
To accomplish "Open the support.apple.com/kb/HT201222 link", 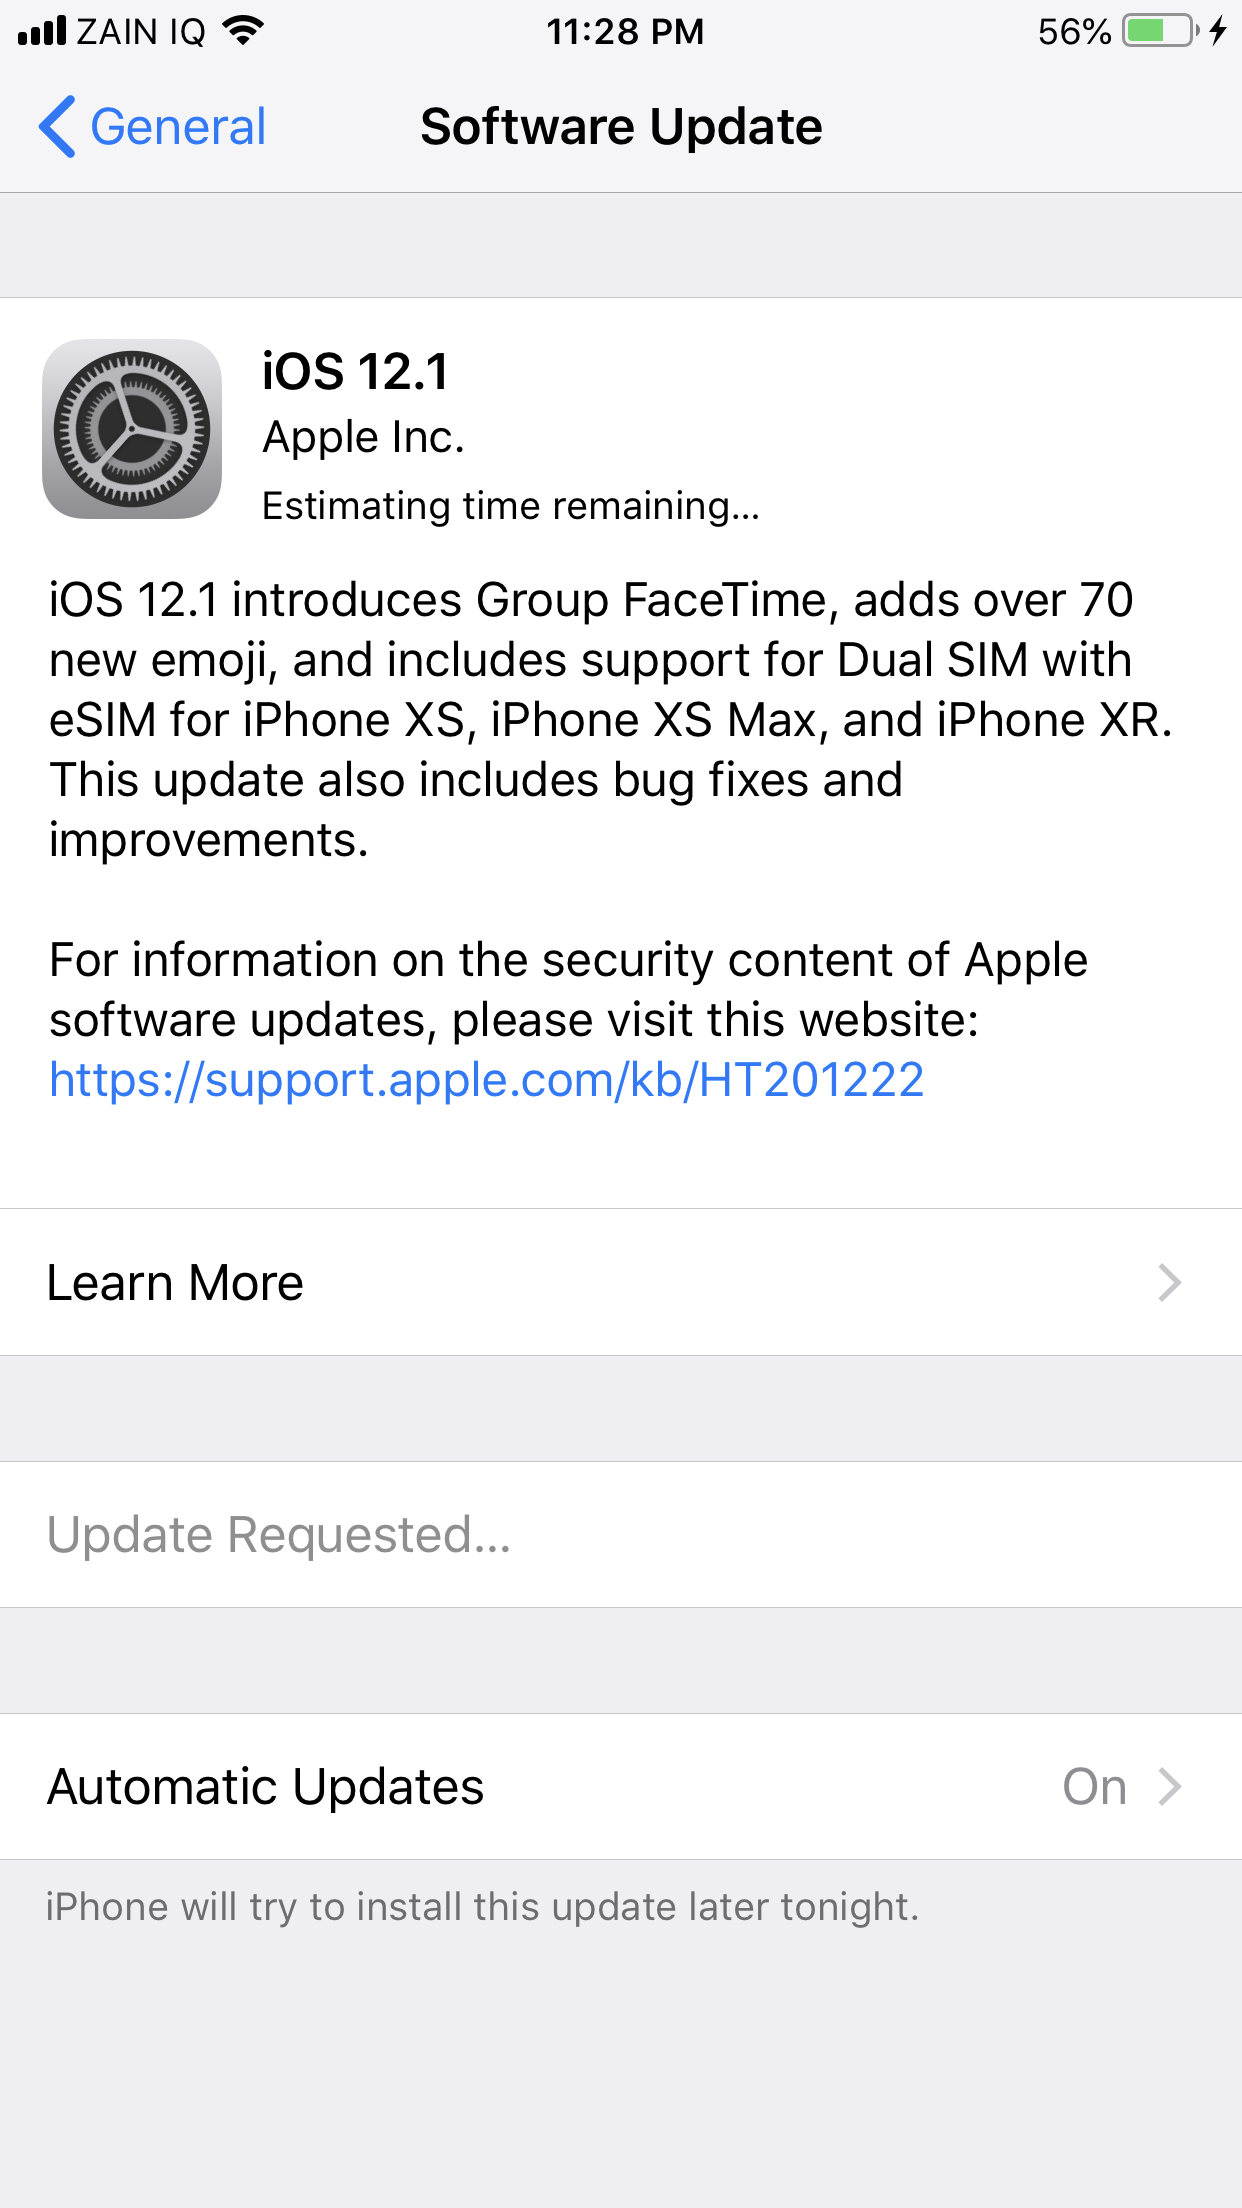I will point(487,1080).
